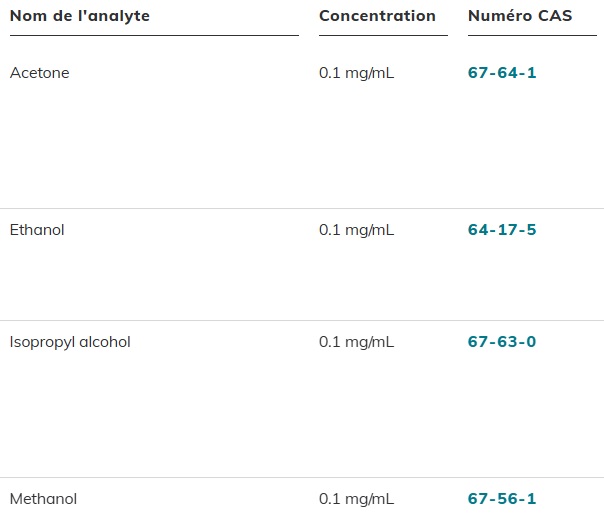Click the 'Nom de l'analyte' column header
The image size is (604, 526).
click(x=80, y=16)
